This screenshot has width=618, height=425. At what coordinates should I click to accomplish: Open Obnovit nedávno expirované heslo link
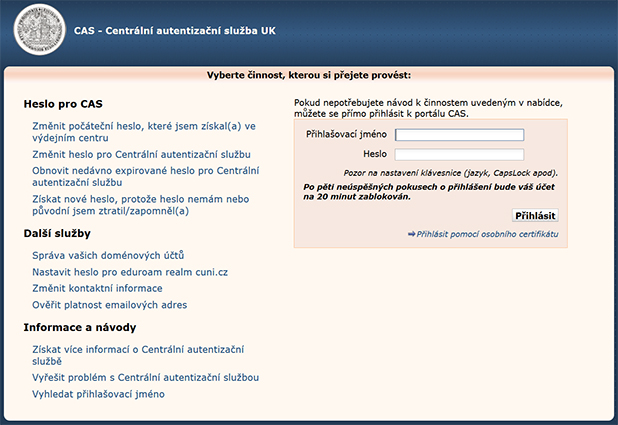(146, 177)
